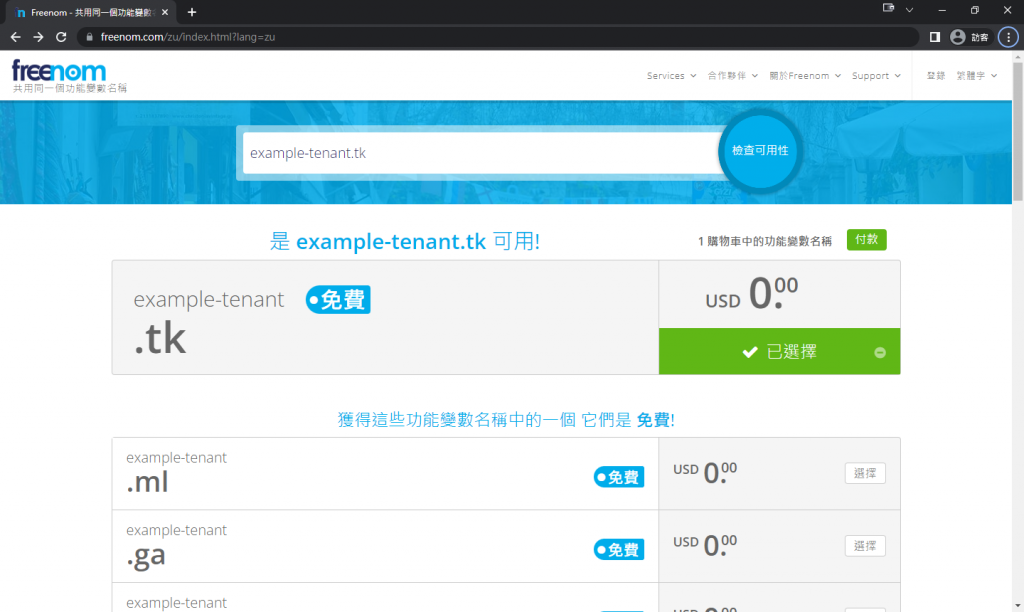1024x612 pixels.
Task: Click the Freenom tagline '共用同一個功能變數名稱'
Action: click(x=70, y=88)
